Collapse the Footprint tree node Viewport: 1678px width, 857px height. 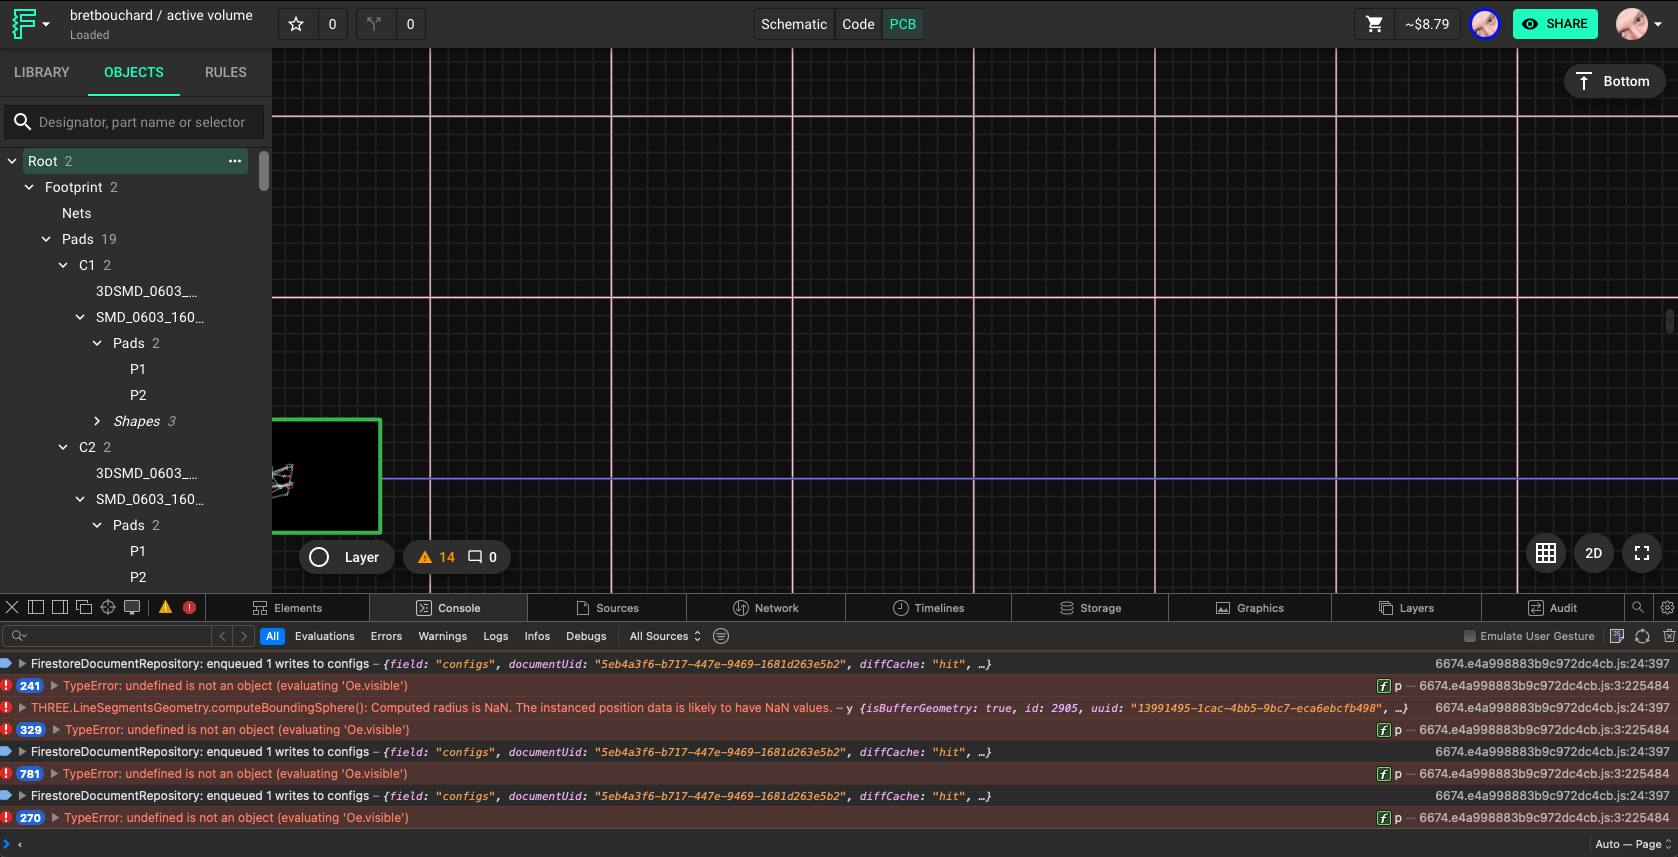point(29,187)
